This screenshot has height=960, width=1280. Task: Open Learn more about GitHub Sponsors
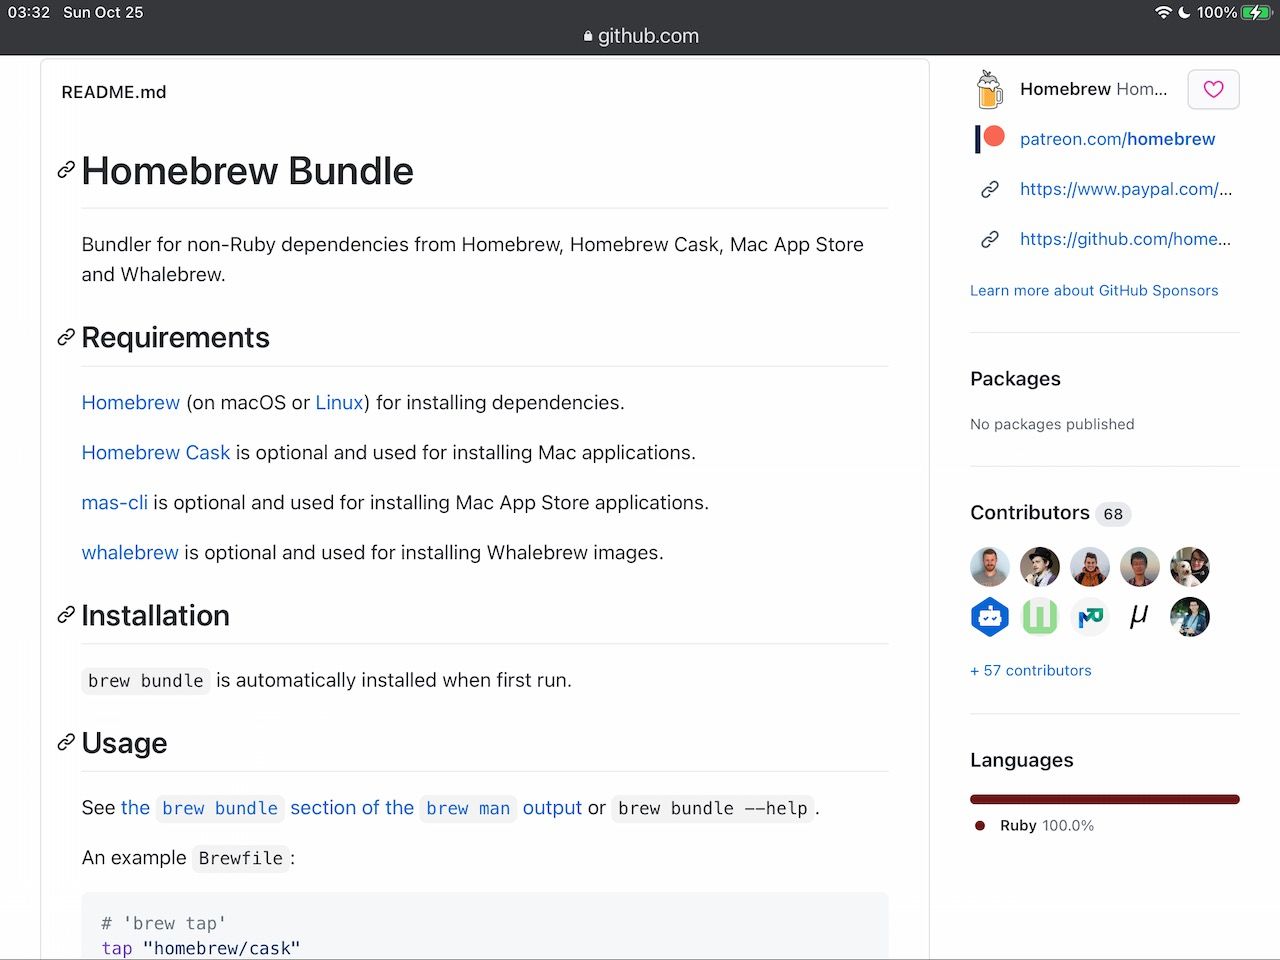(x=1094, y=290)
